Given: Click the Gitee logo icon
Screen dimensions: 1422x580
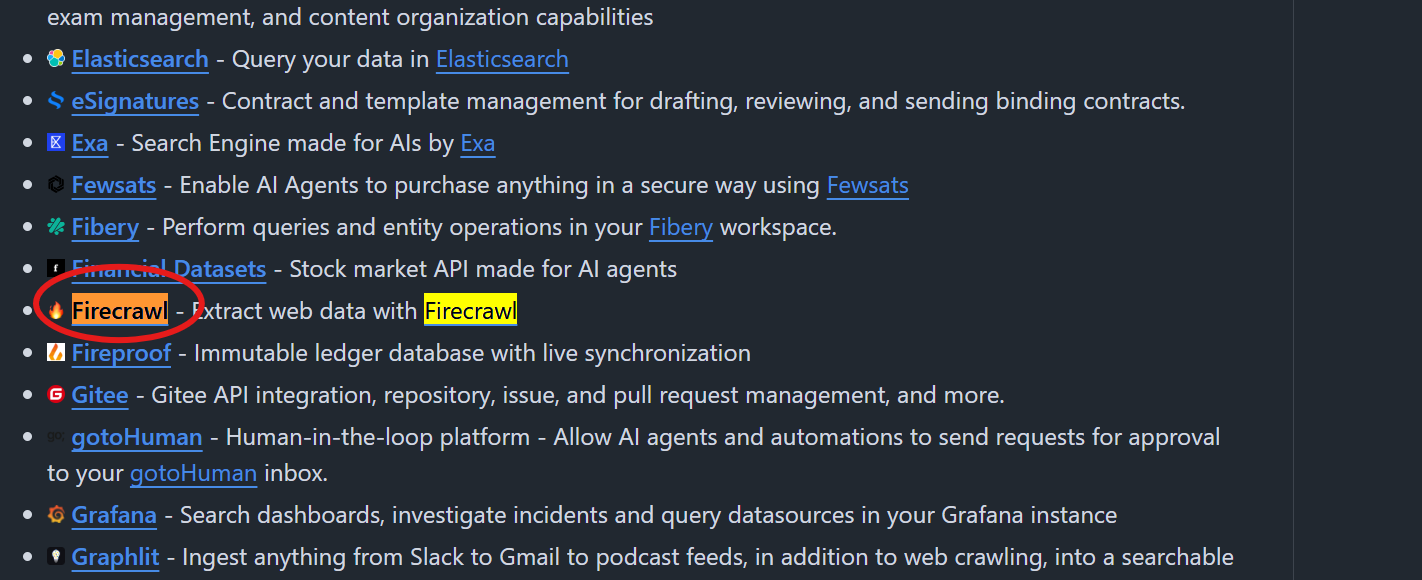Looking at the screenshot, I should pos(56,394).
